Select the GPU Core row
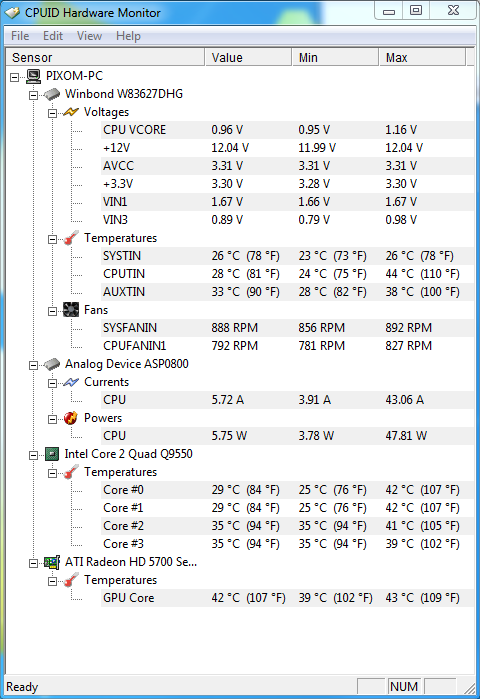Image resolution: width=480 pixels, height=699 pixels. [287, 598]
